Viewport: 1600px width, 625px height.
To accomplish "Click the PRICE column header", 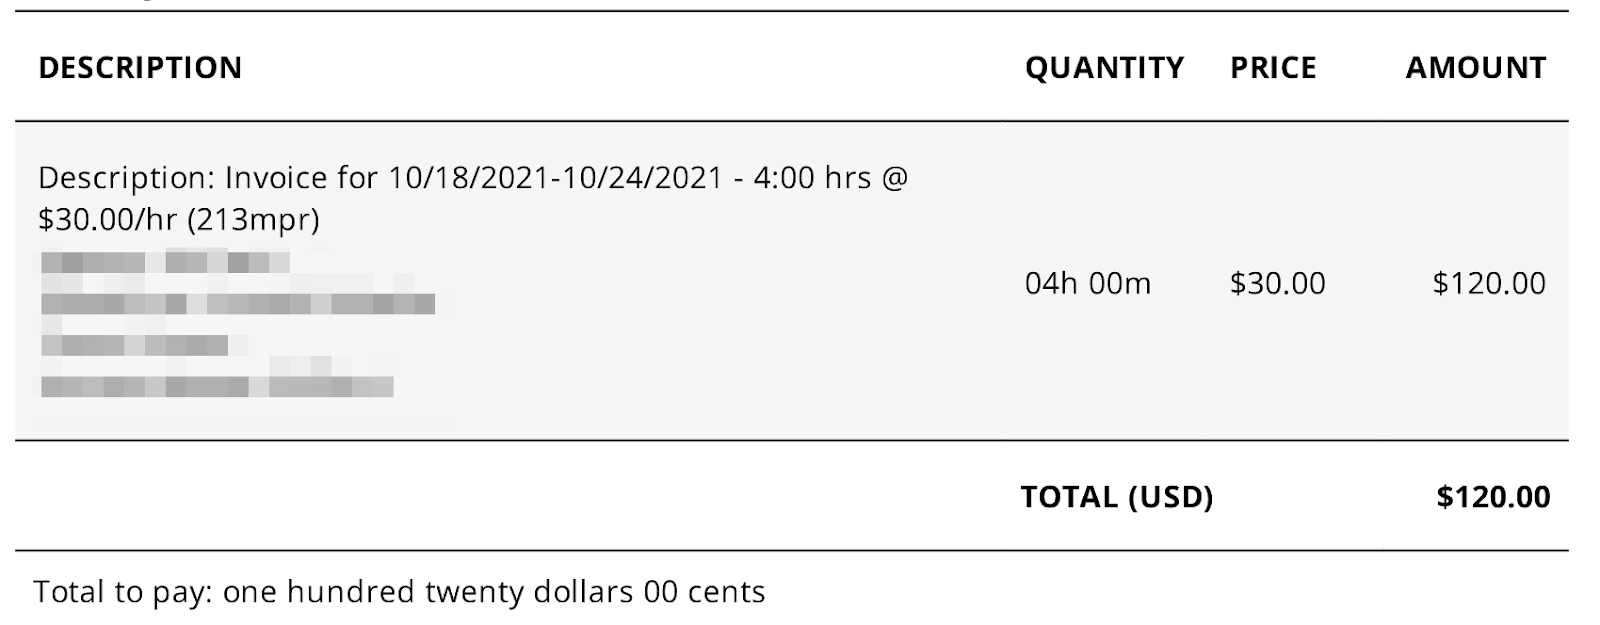I will (x=1273, y=68).
